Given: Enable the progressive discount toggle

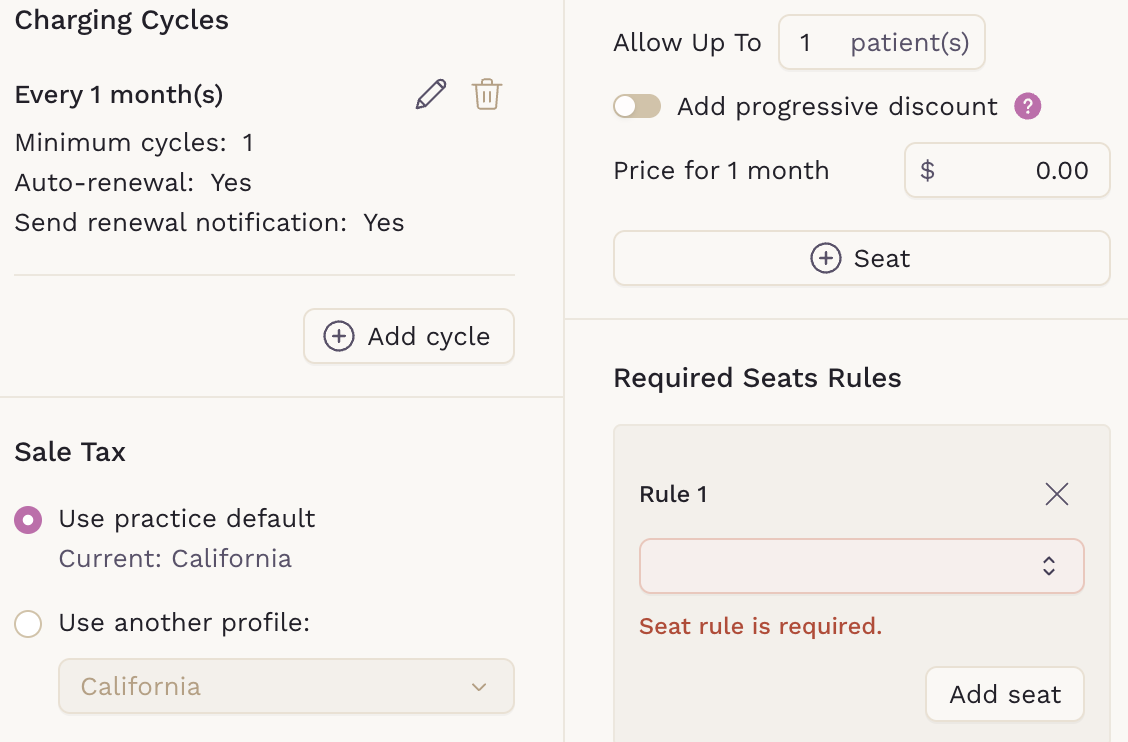Looking at the screenshot, I should pos(637,107).
